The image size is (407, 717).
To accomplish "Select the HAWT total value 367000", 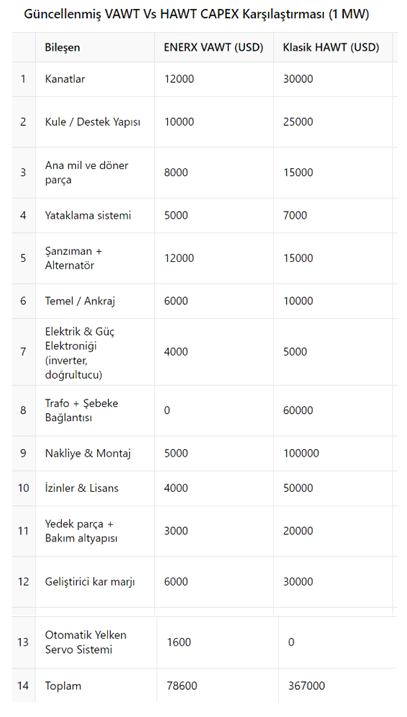I will point(337,685).
